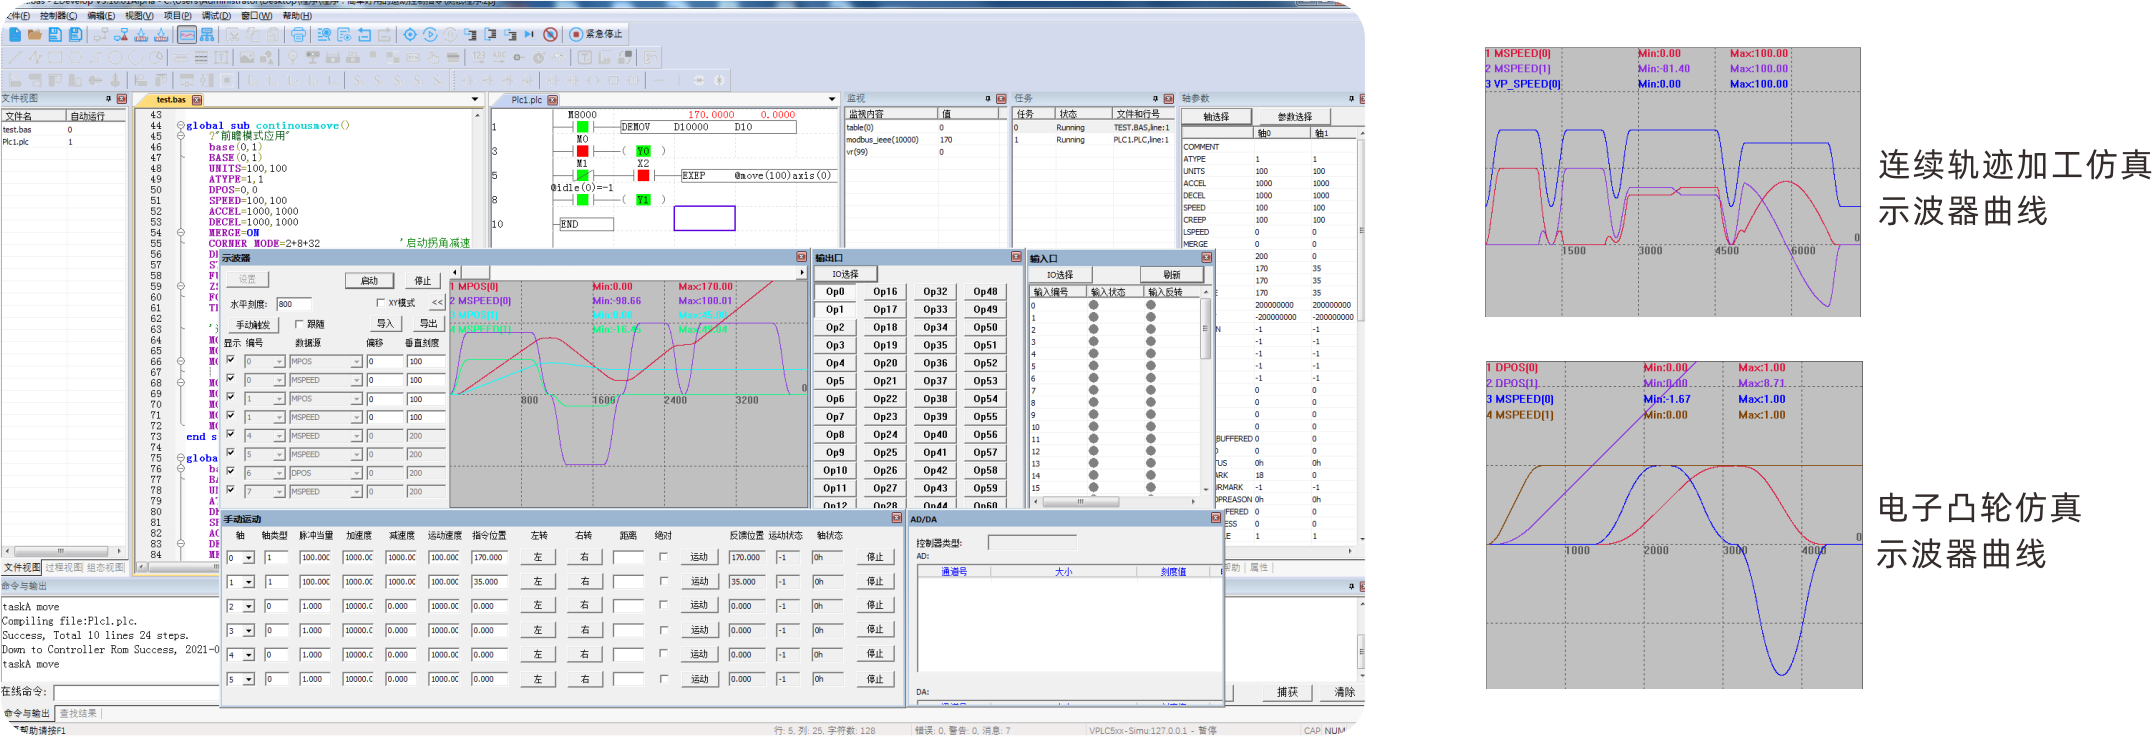Click the debug target toolbar icon
The image size is (2152, 737).
pyautogui.click(x=410, y=34)
